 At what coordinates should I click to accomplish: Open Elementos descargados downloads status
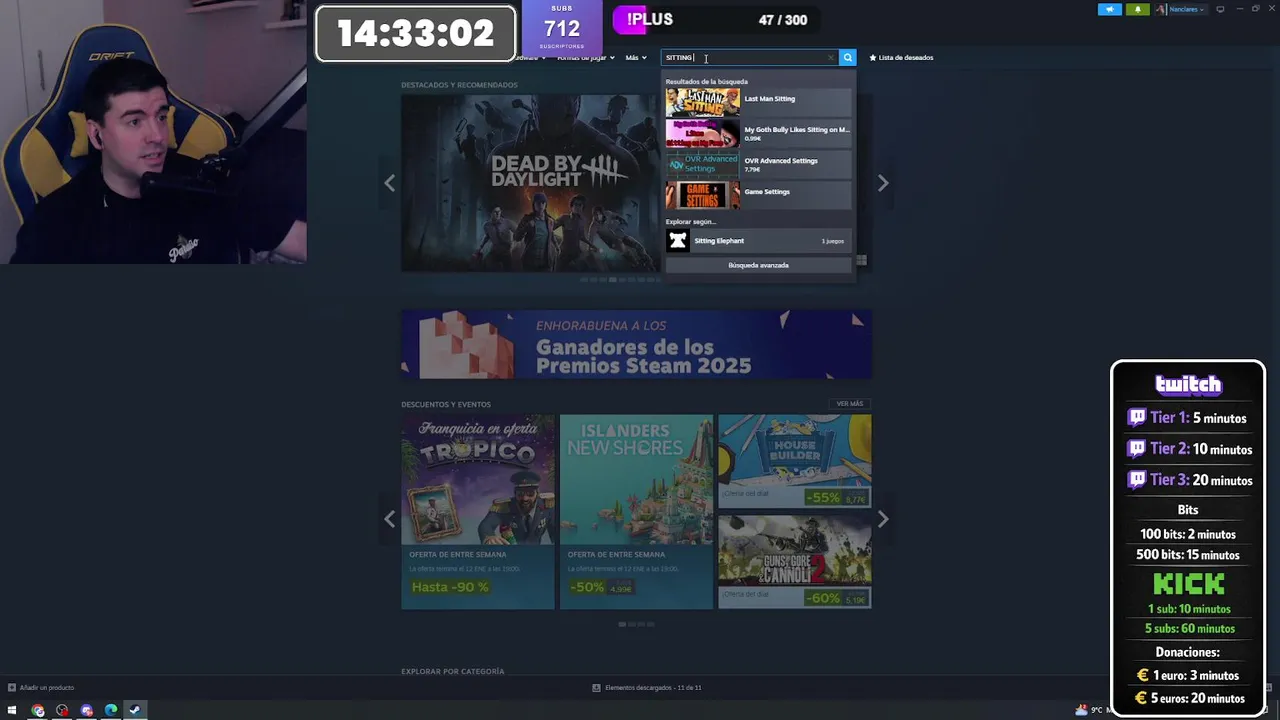[x=647, y=688]
